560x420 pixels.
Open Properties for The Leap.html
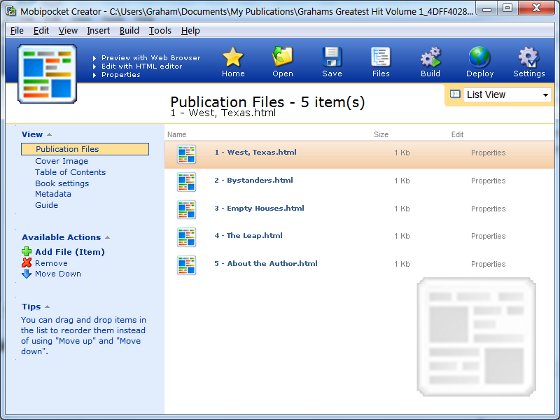[488, 236]
